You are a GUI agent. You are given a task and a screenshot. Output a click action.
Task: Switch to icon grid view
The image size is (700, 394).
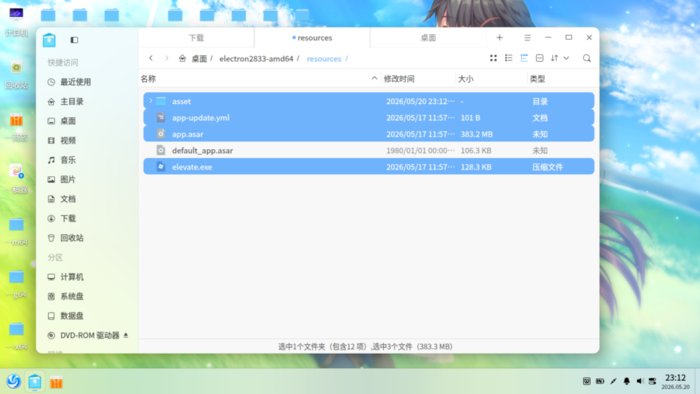pyautogui.click(x=493, y=58)
